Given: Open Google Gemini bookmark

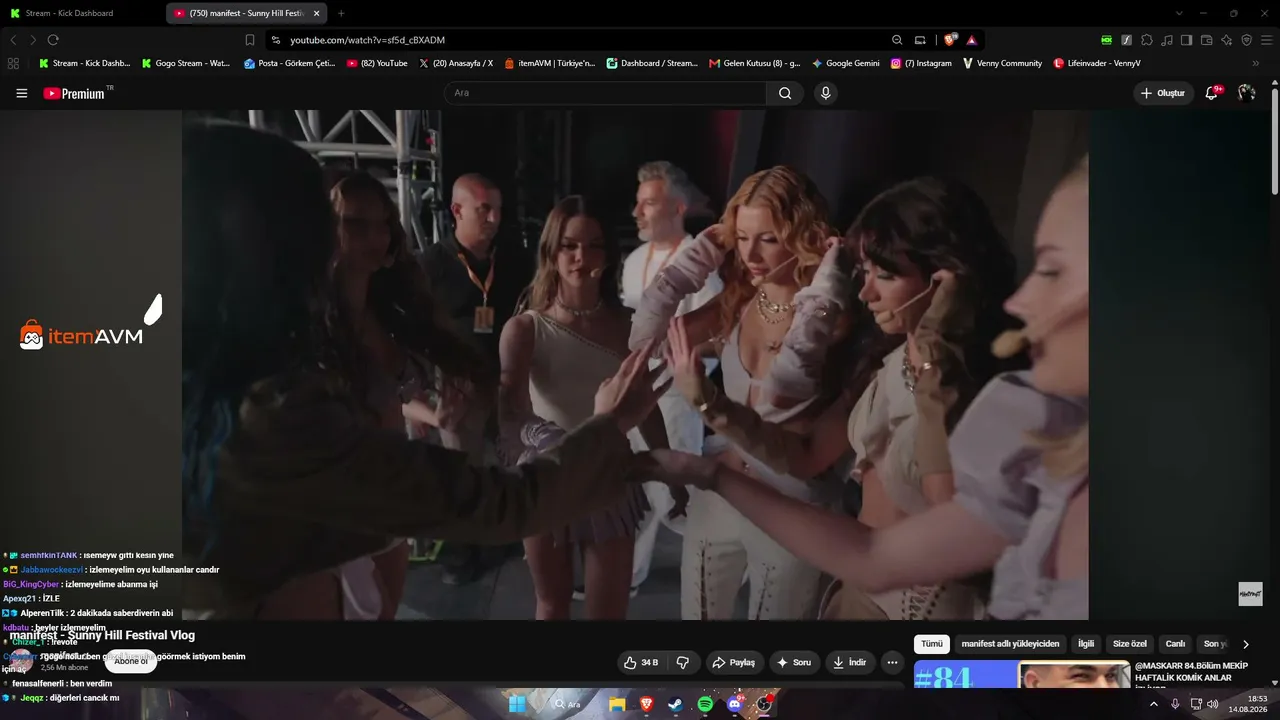Looking at the screenshot, I should point(846,63).
